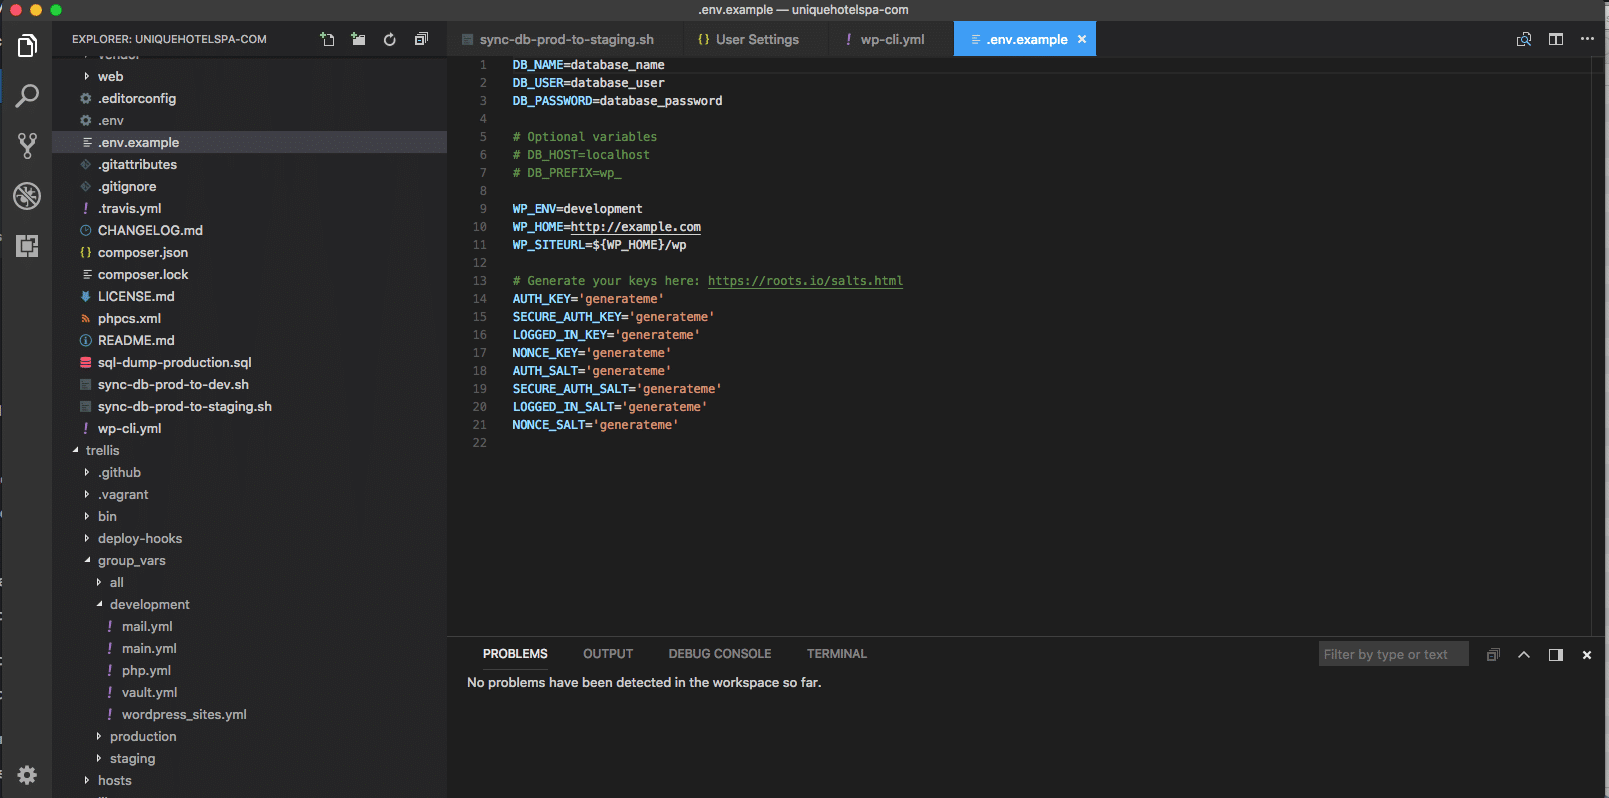Collapse the development folder
The image size is (1609, 798).
(250, 604)
